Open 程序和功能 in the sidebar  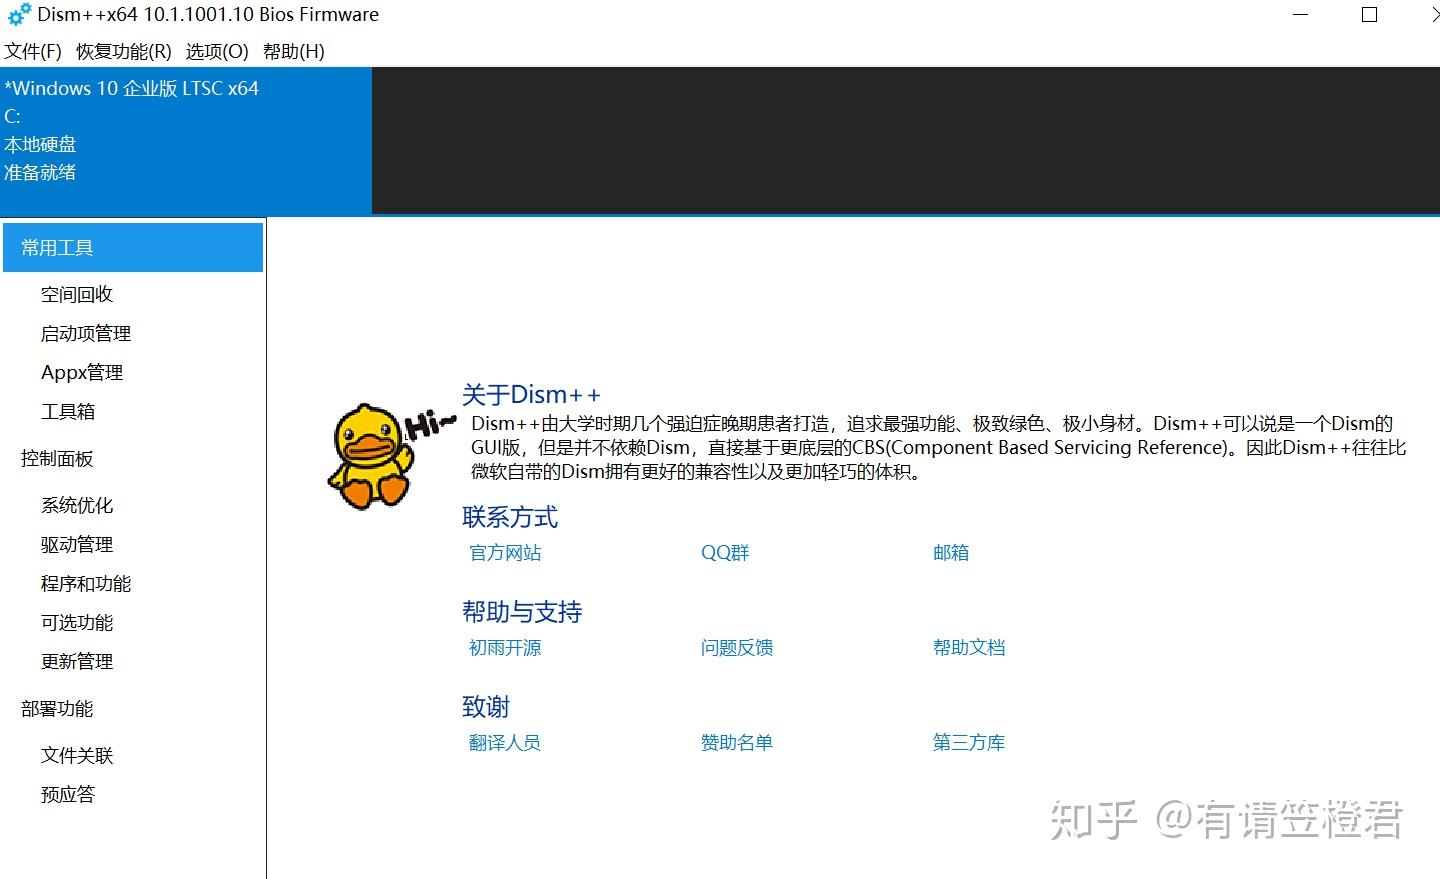coord(86,583)
